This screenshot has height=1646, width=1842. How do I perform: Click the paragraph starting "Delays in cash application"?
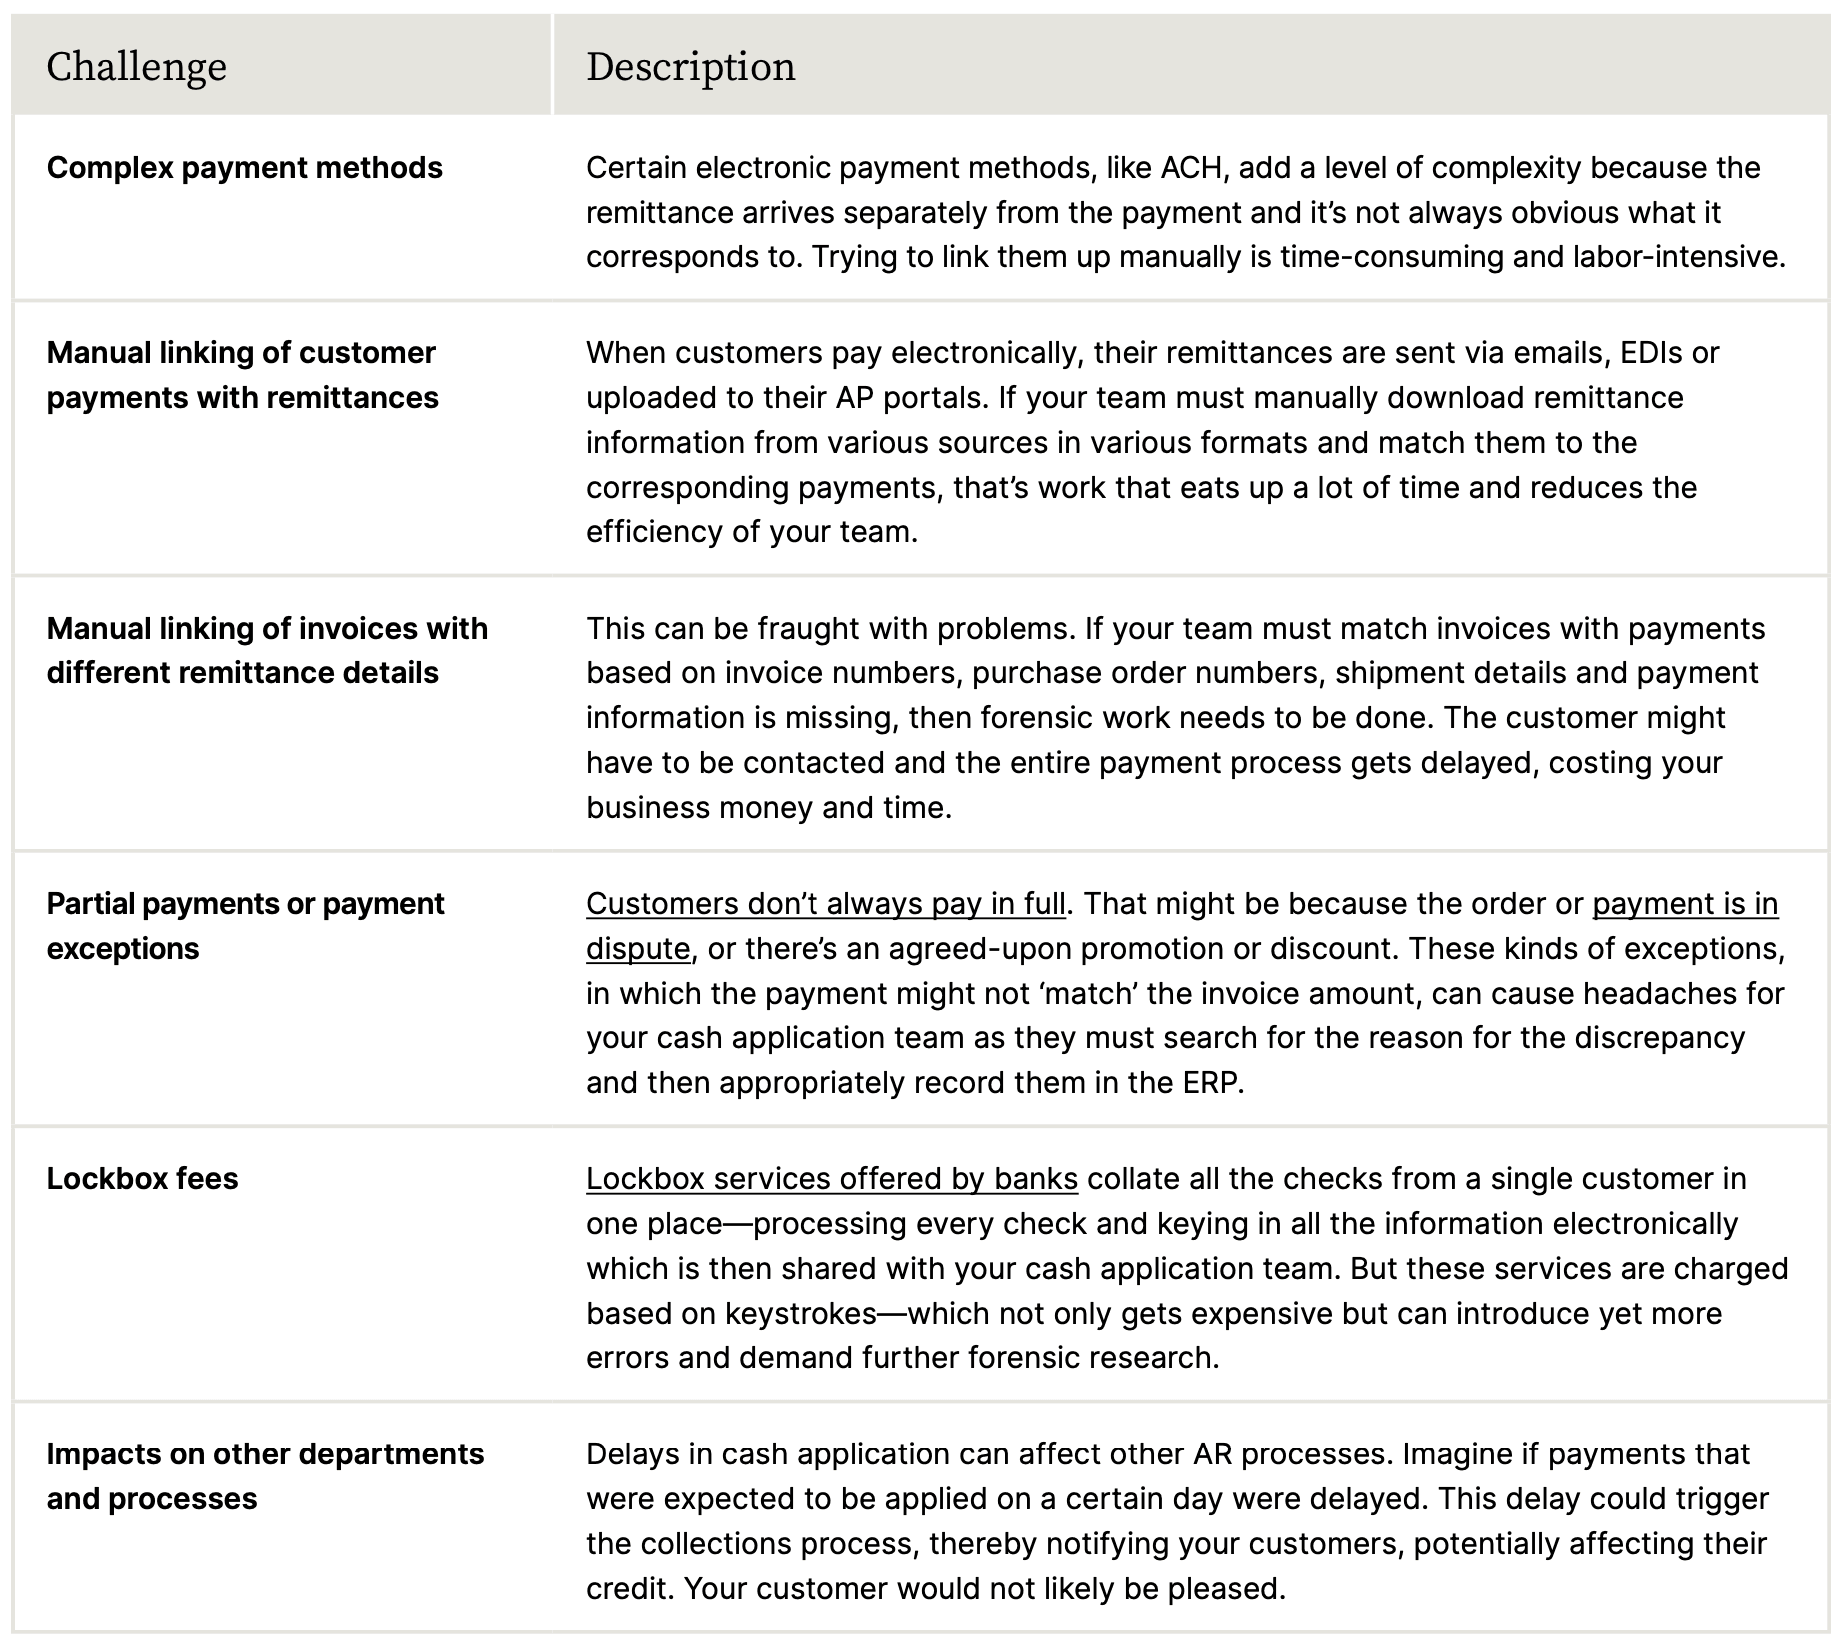(x=1175, y=1521)
